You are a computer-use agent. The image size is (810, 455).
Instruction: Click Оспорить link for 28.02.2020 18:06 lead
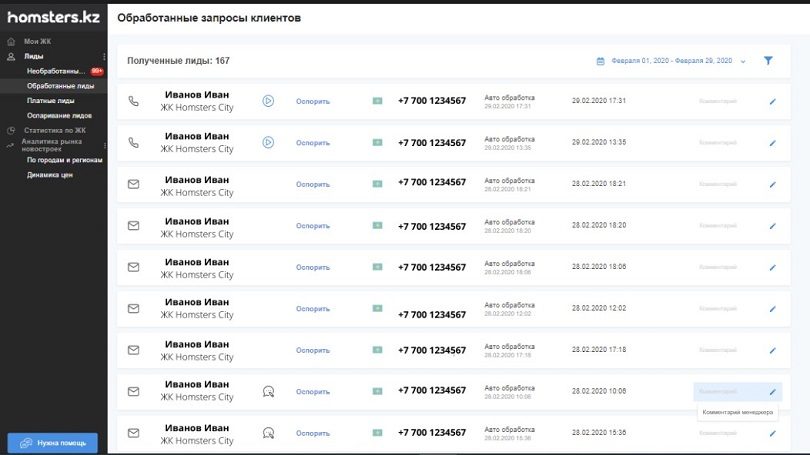click(x=313, y=268)
